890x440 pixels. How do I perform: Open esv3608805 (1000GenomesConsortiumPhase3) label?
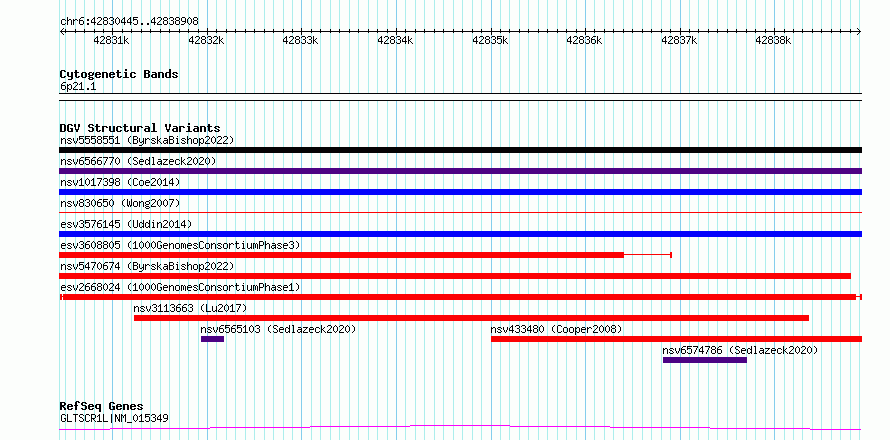tap(180, 245)
